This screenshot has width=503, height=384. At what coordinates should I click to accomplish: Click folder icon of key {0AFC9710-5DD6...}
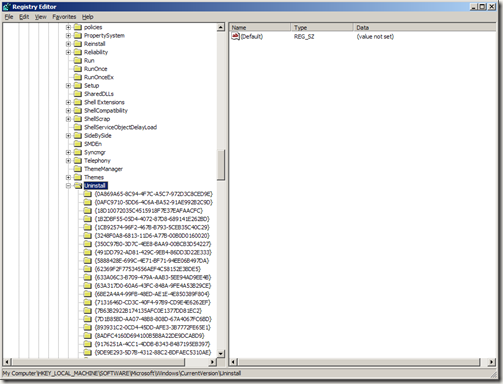tap(87, 202)
